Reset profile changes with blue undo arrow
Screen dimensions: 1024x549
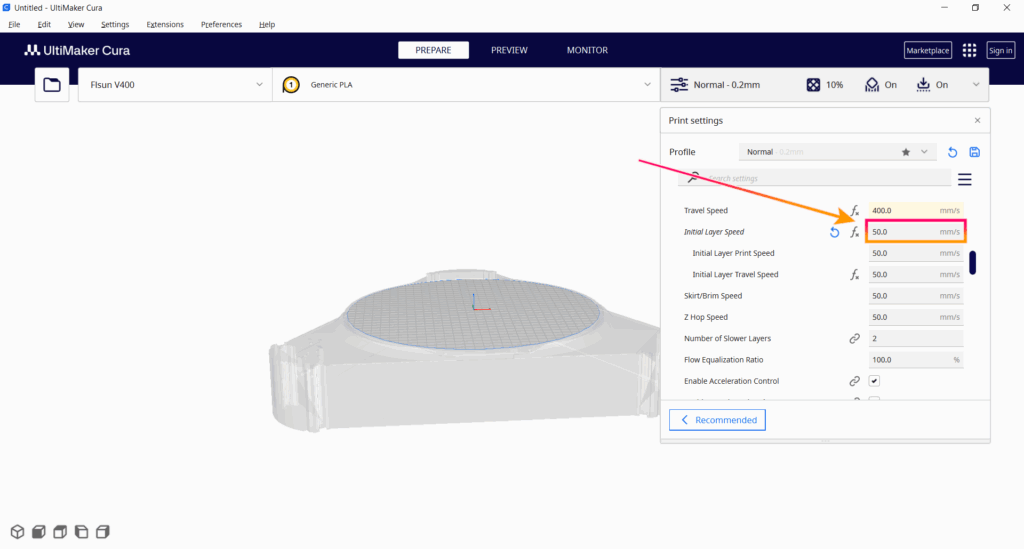coord(952,152)
